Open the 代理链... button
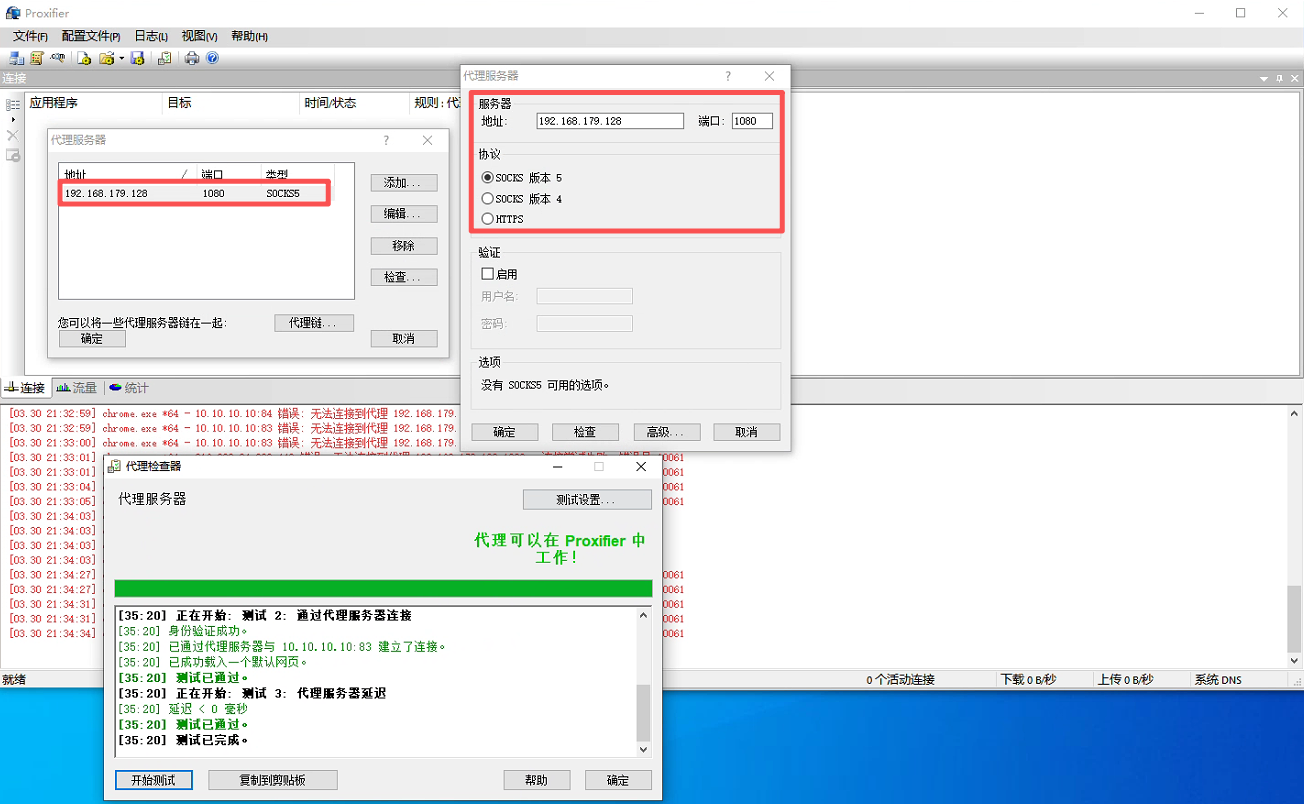Image resolution: width=1304 pixels, height=804 pixels. [314, 323]
